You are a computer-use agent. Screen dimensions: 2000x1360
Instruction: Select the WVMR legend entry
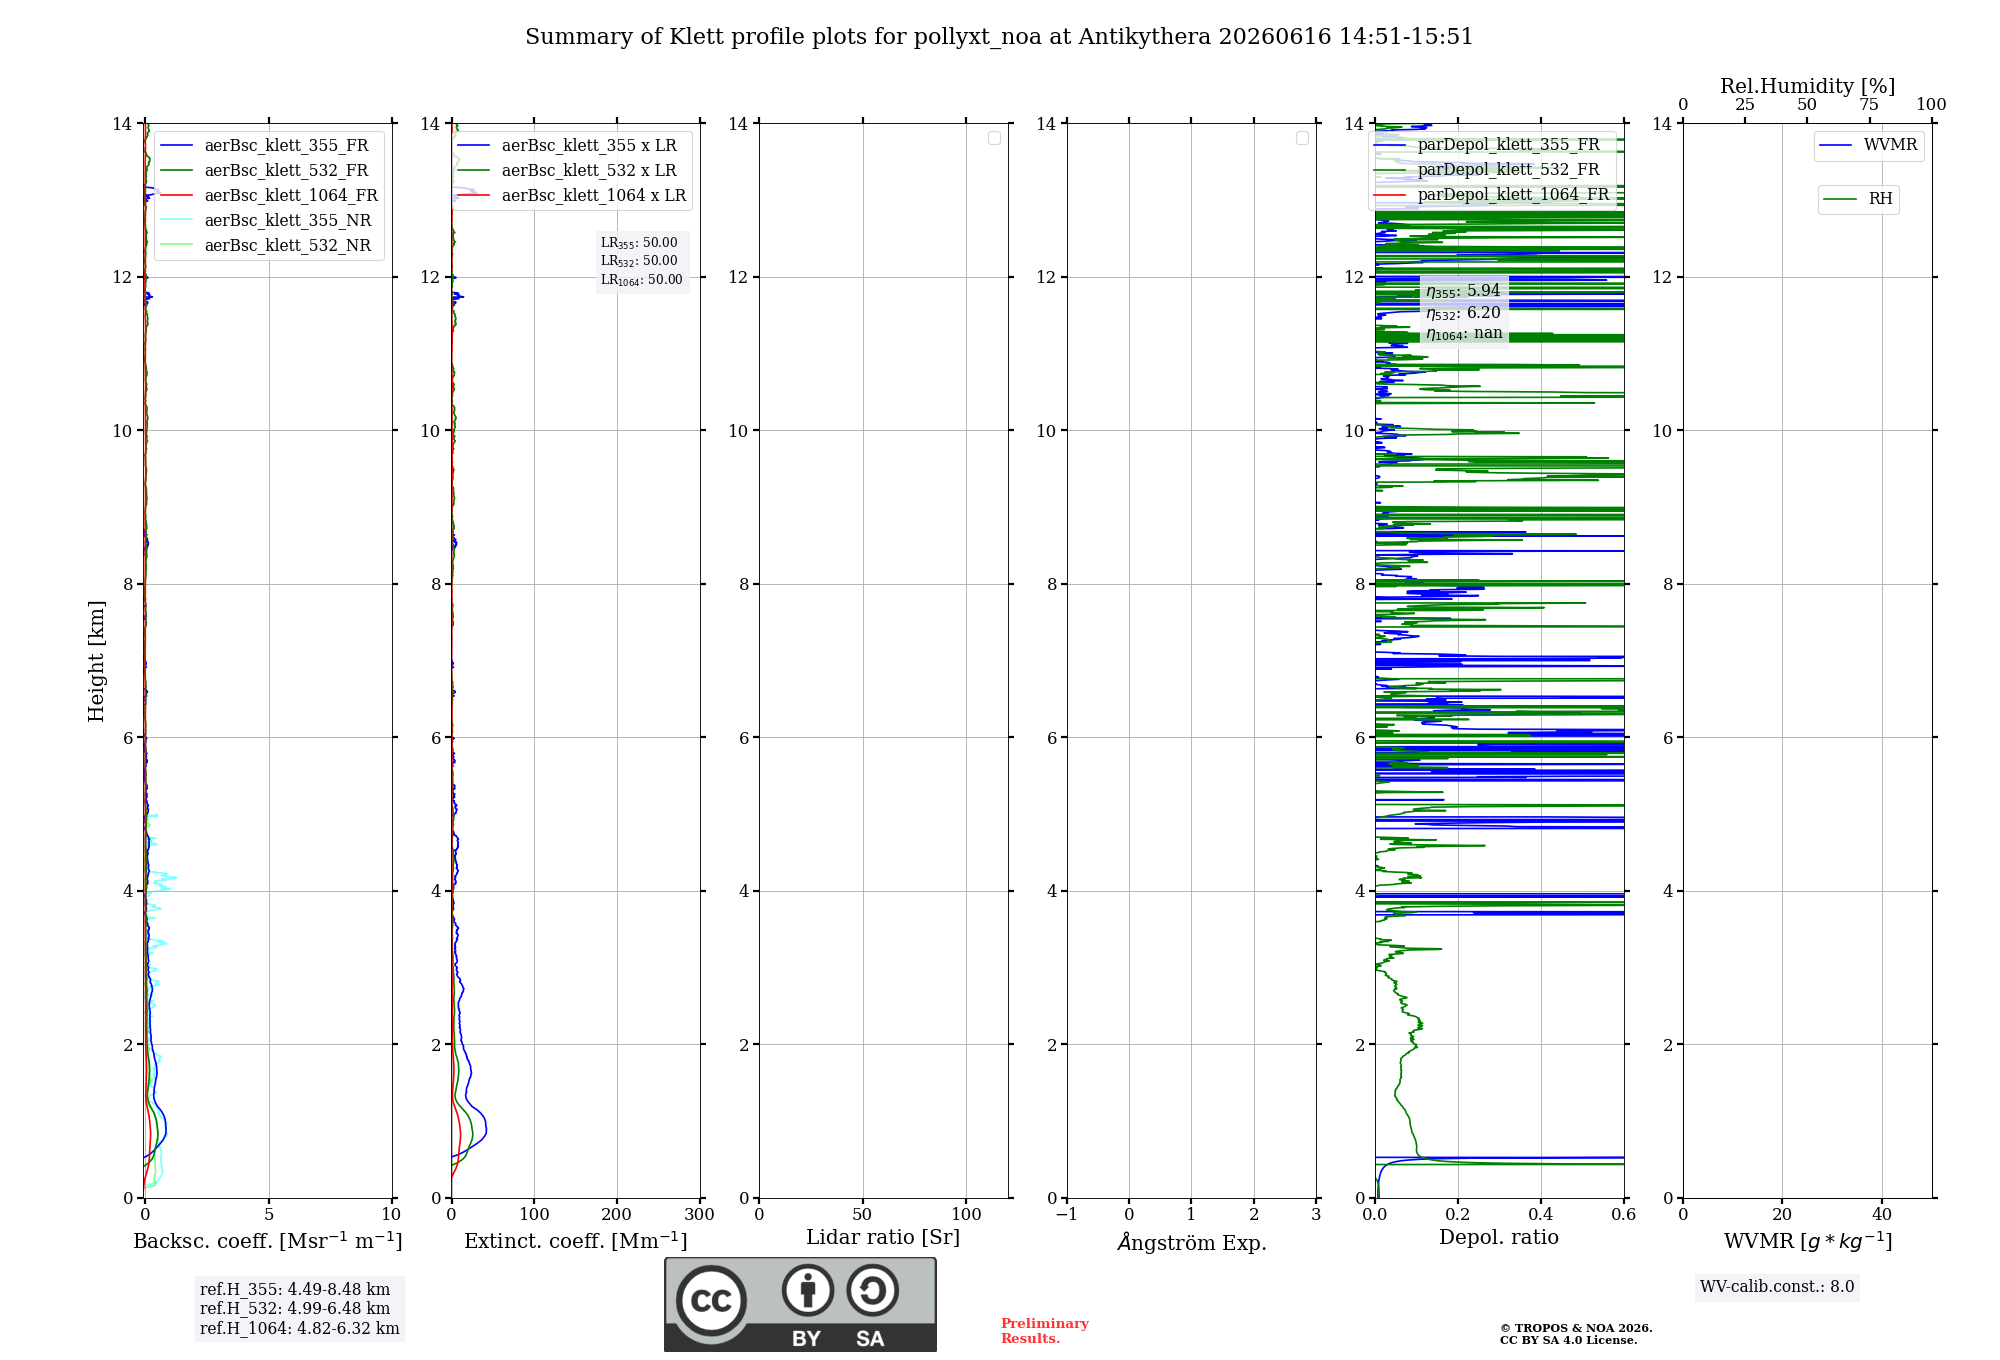[1868, 145]
